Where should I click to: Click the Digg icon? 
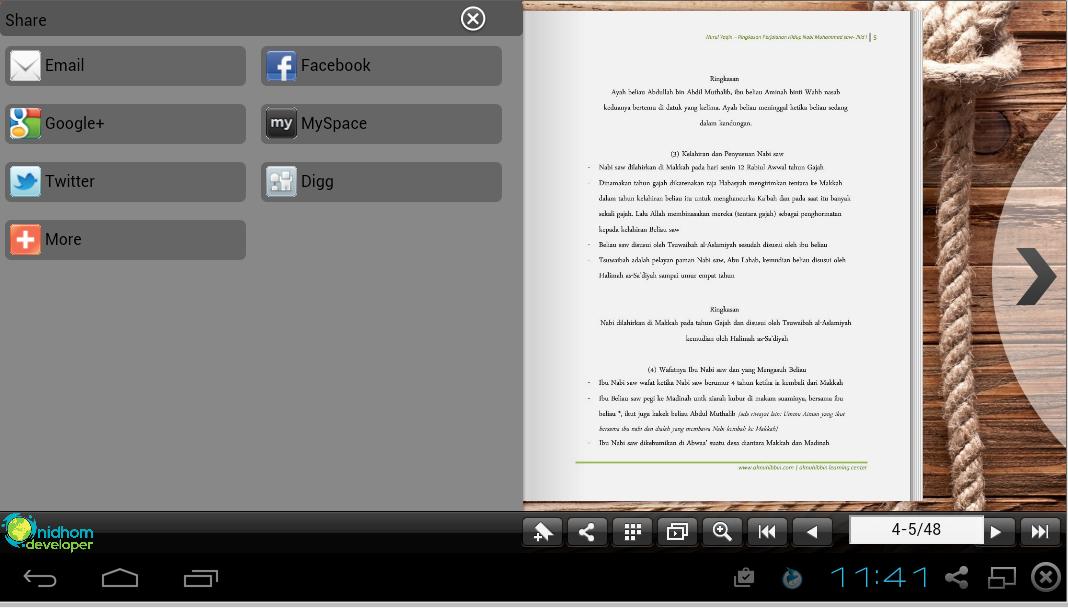click(x=282, y=182)
